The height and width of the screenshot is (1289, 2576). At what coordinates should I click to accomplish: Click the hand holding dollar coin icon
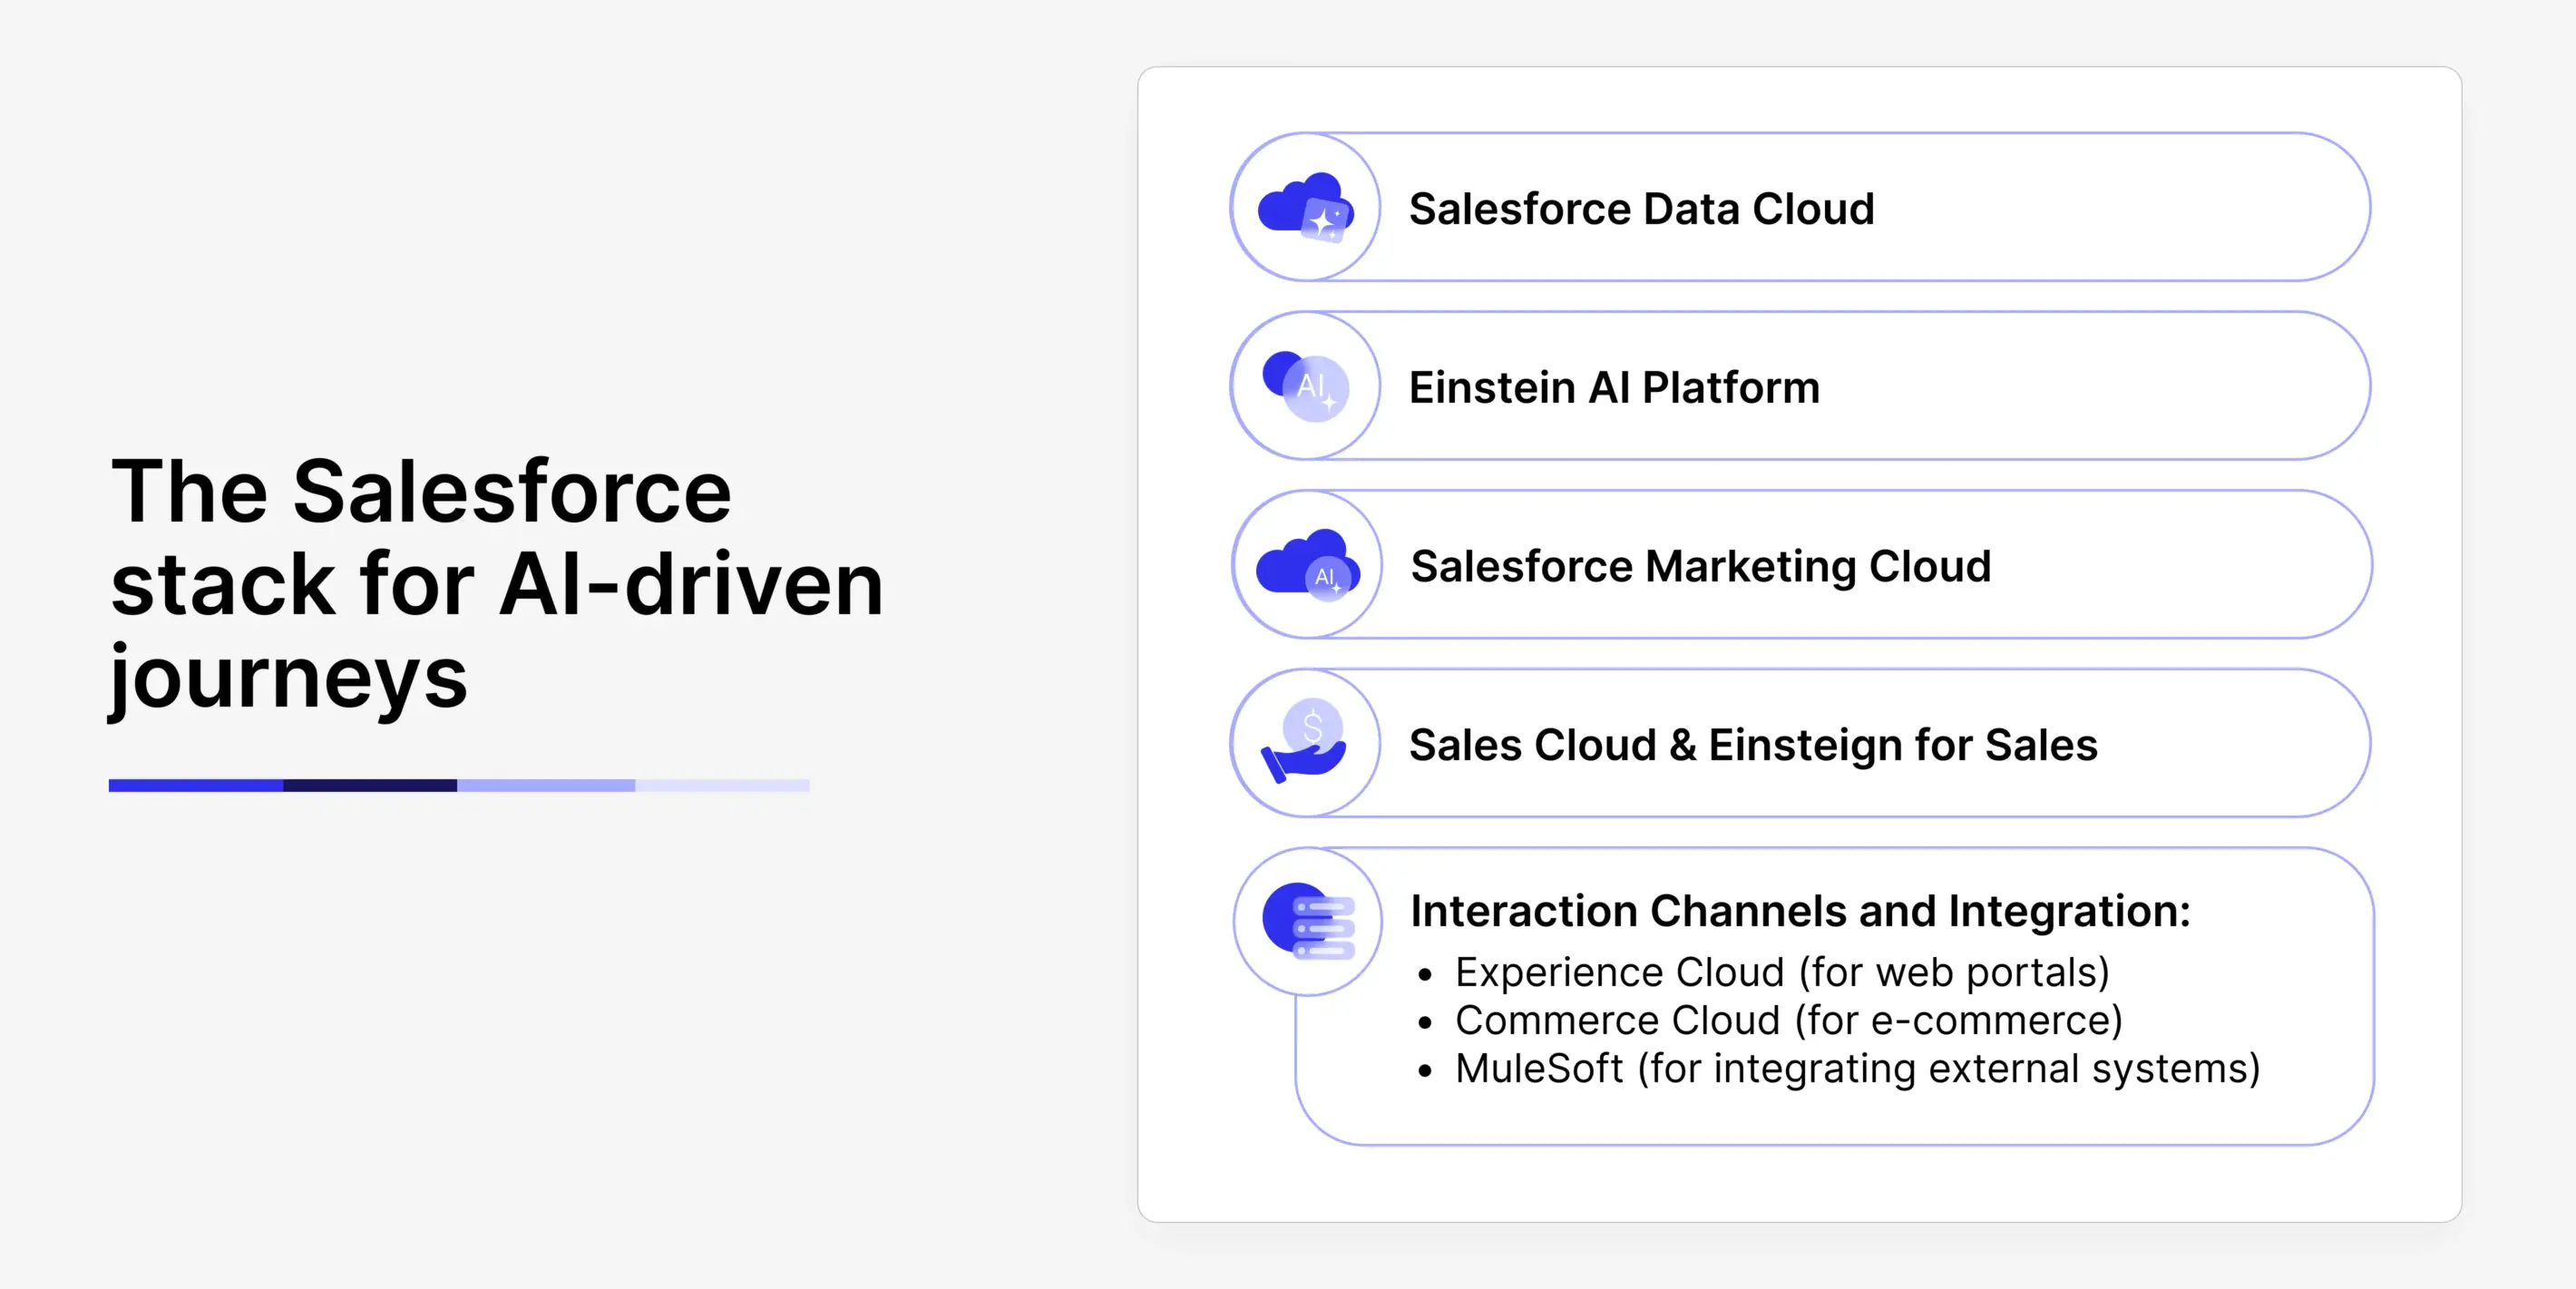1305,743
